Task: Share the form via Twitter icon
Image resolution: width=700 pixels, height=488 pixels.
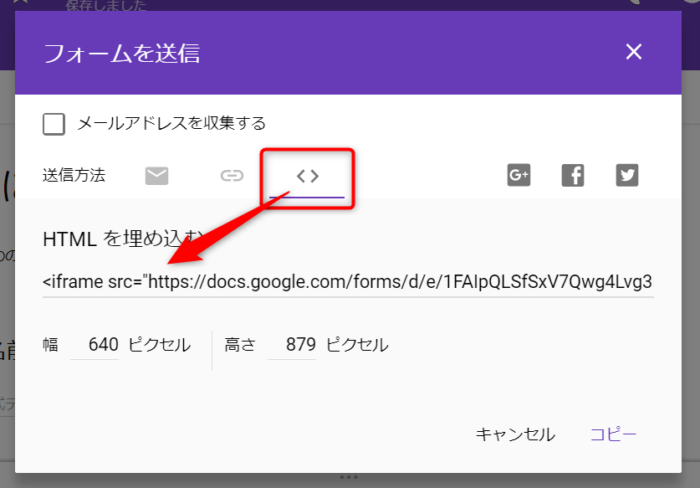Action: [x=627, y=176]
